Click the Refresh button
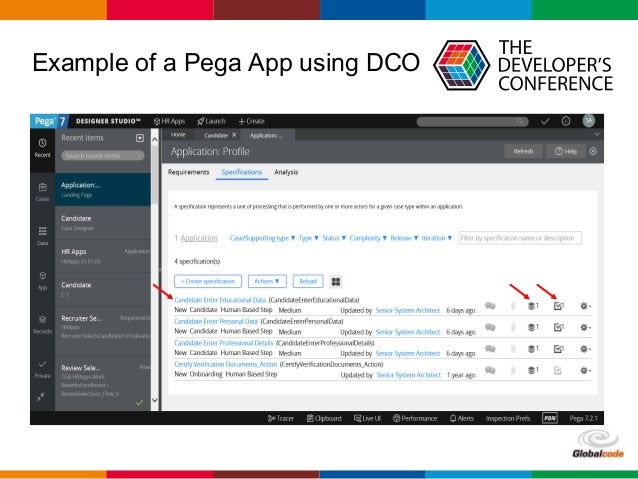Viewport: 638px width, 479px height. point(523,151)
